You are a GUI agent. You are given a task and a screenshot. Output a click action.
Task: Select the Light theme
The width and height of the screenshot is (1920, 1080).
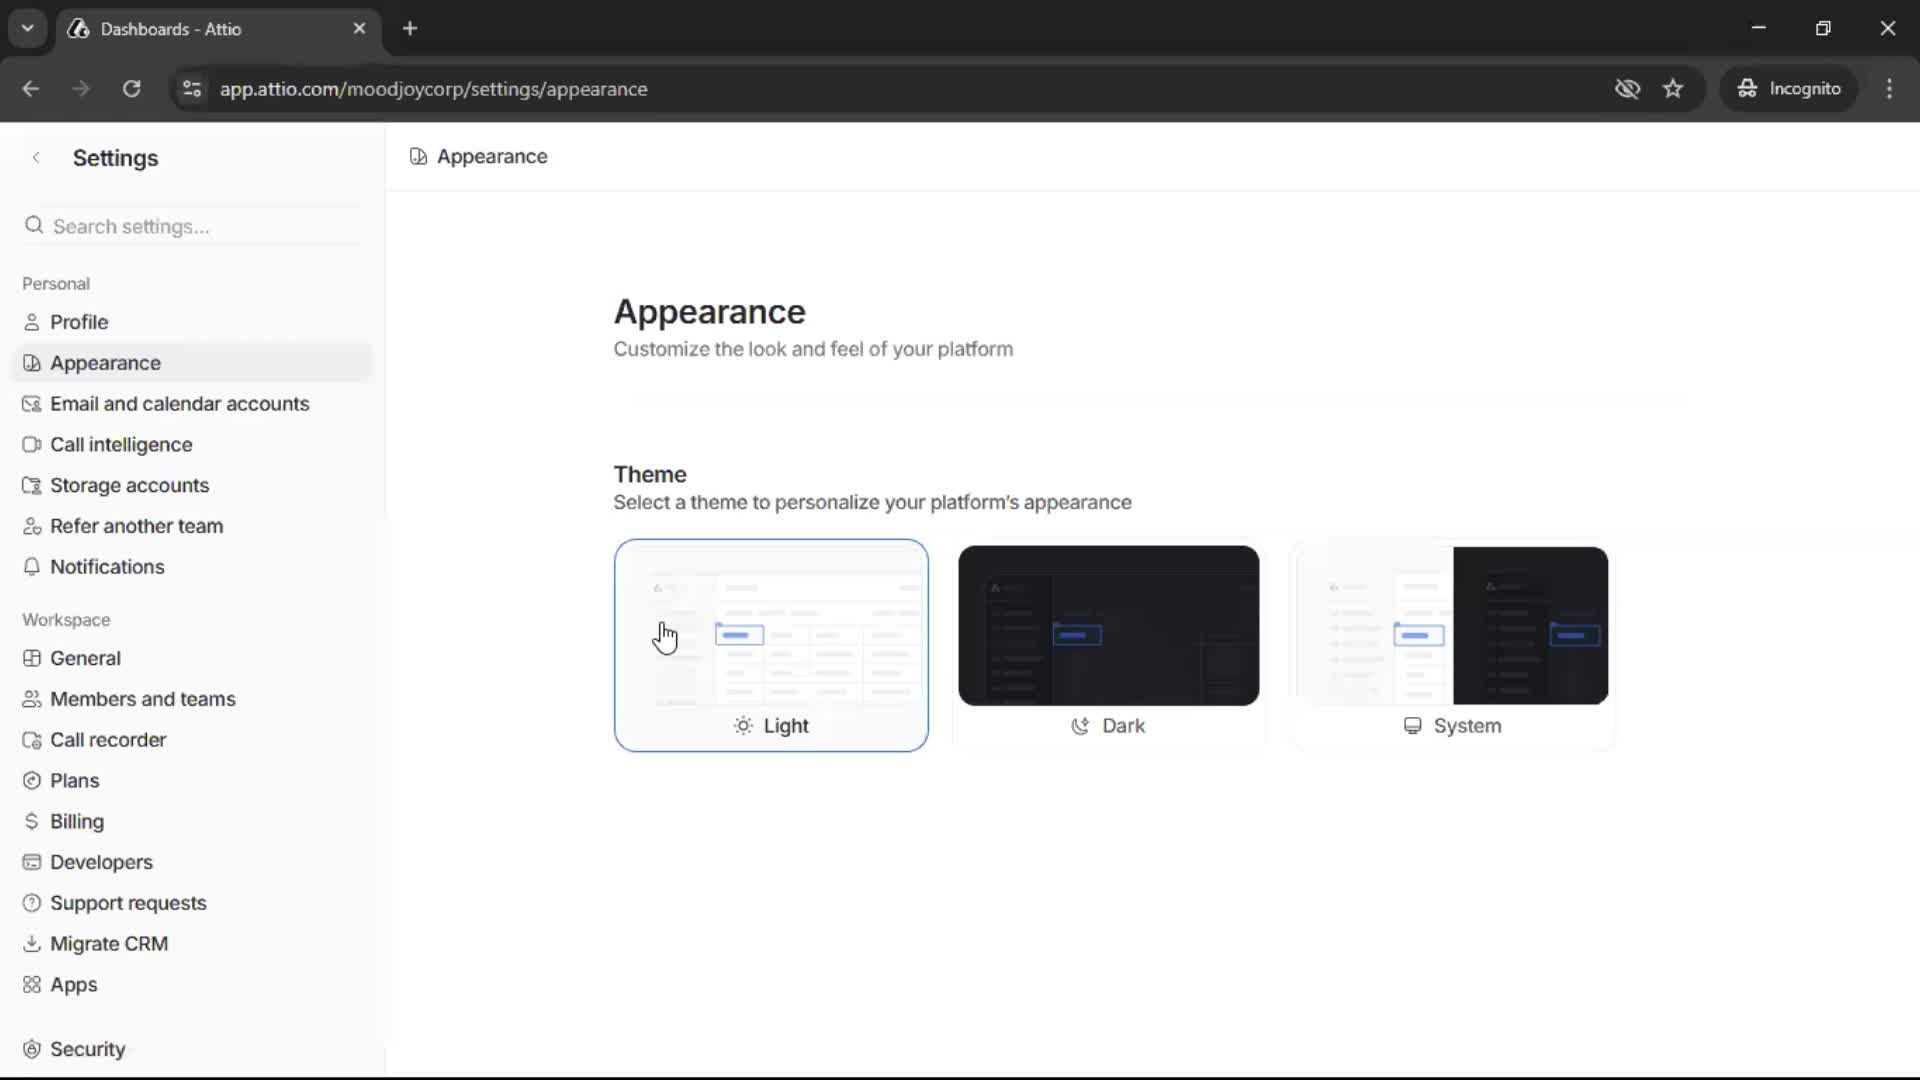click(771, 645)
